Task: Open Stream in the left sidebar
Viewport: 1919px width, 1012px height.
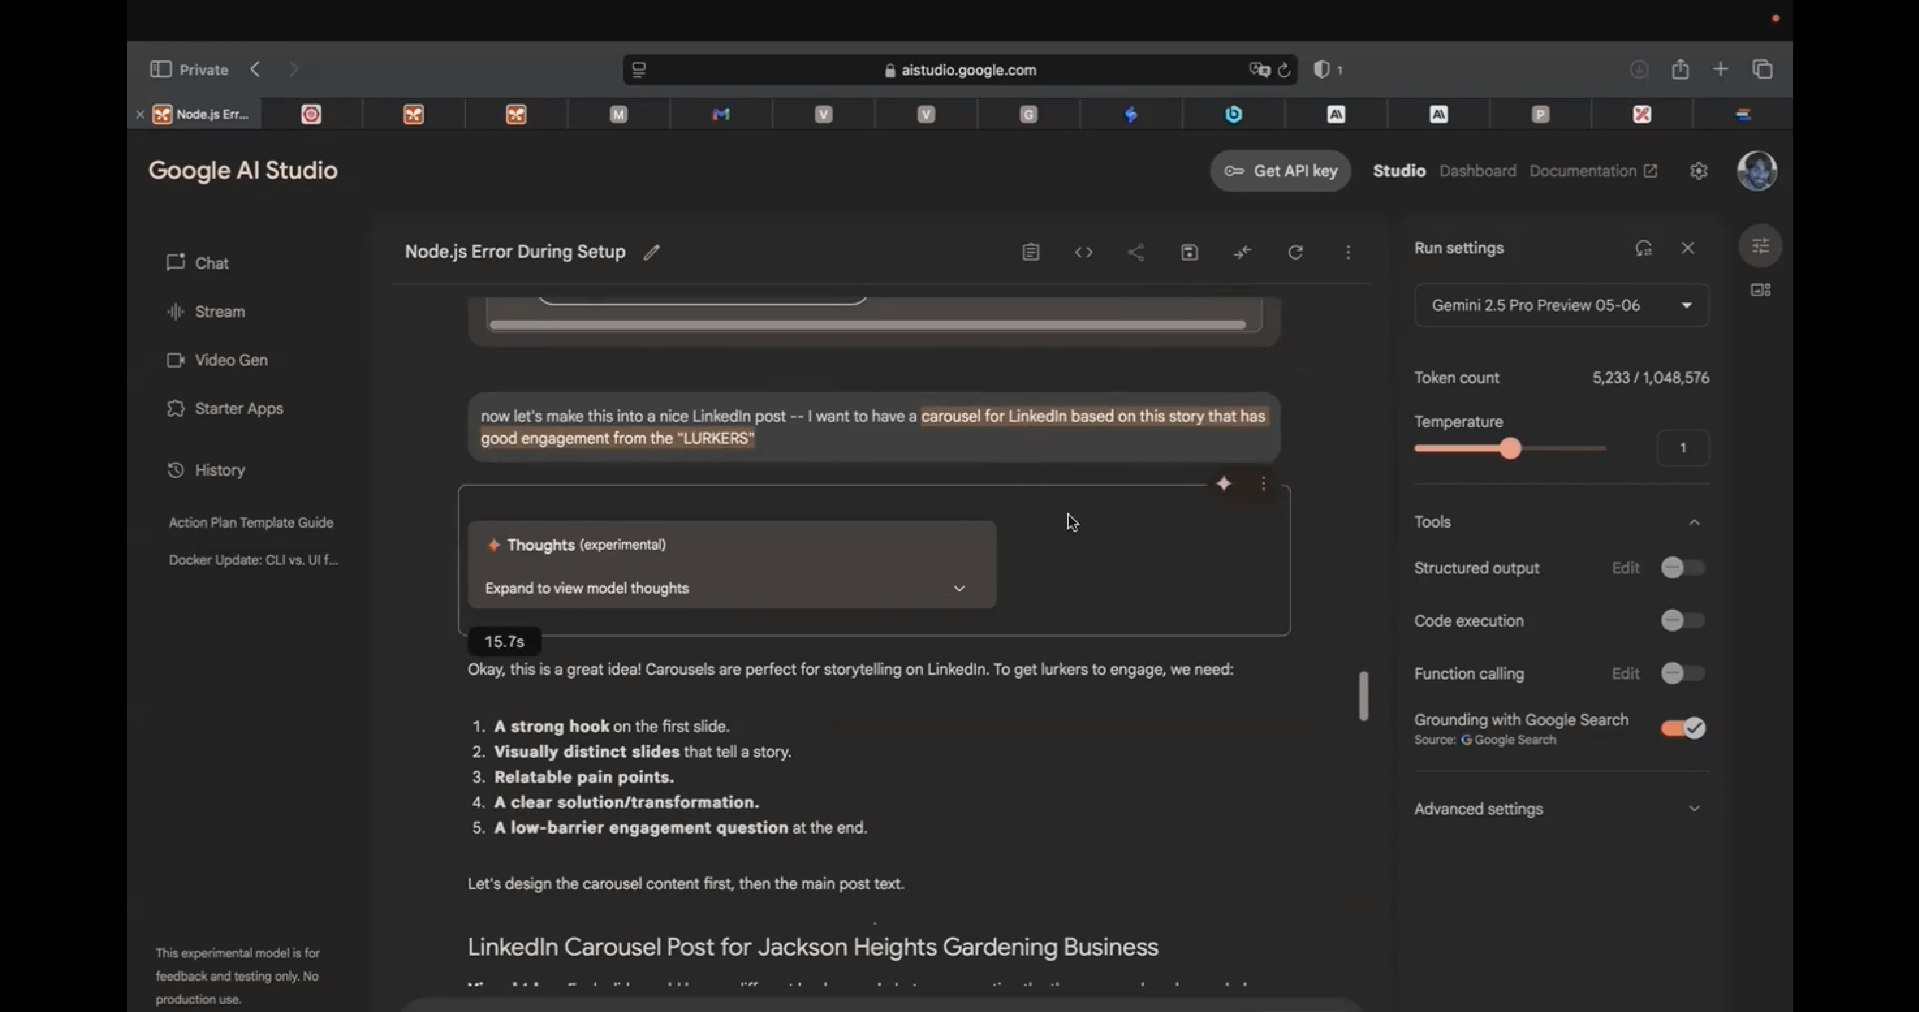Action: click(x=219, y=312)
